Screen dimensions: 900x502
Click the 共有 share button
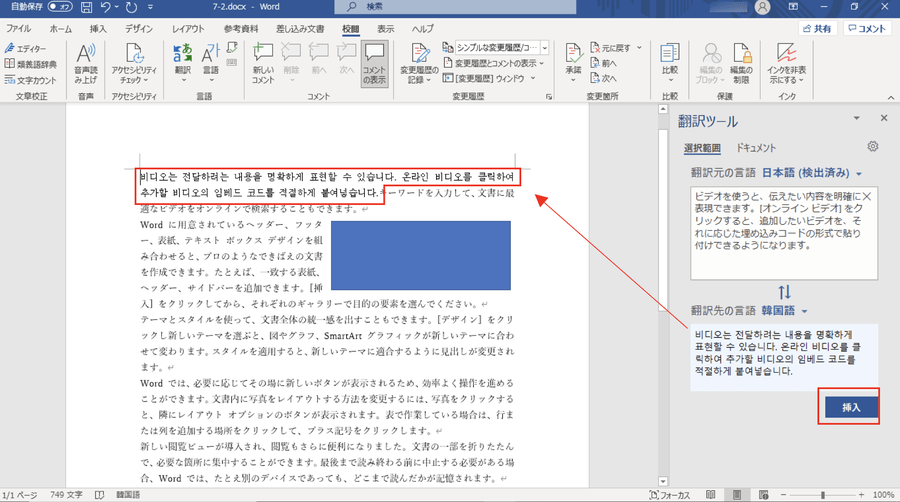[817, 29]
